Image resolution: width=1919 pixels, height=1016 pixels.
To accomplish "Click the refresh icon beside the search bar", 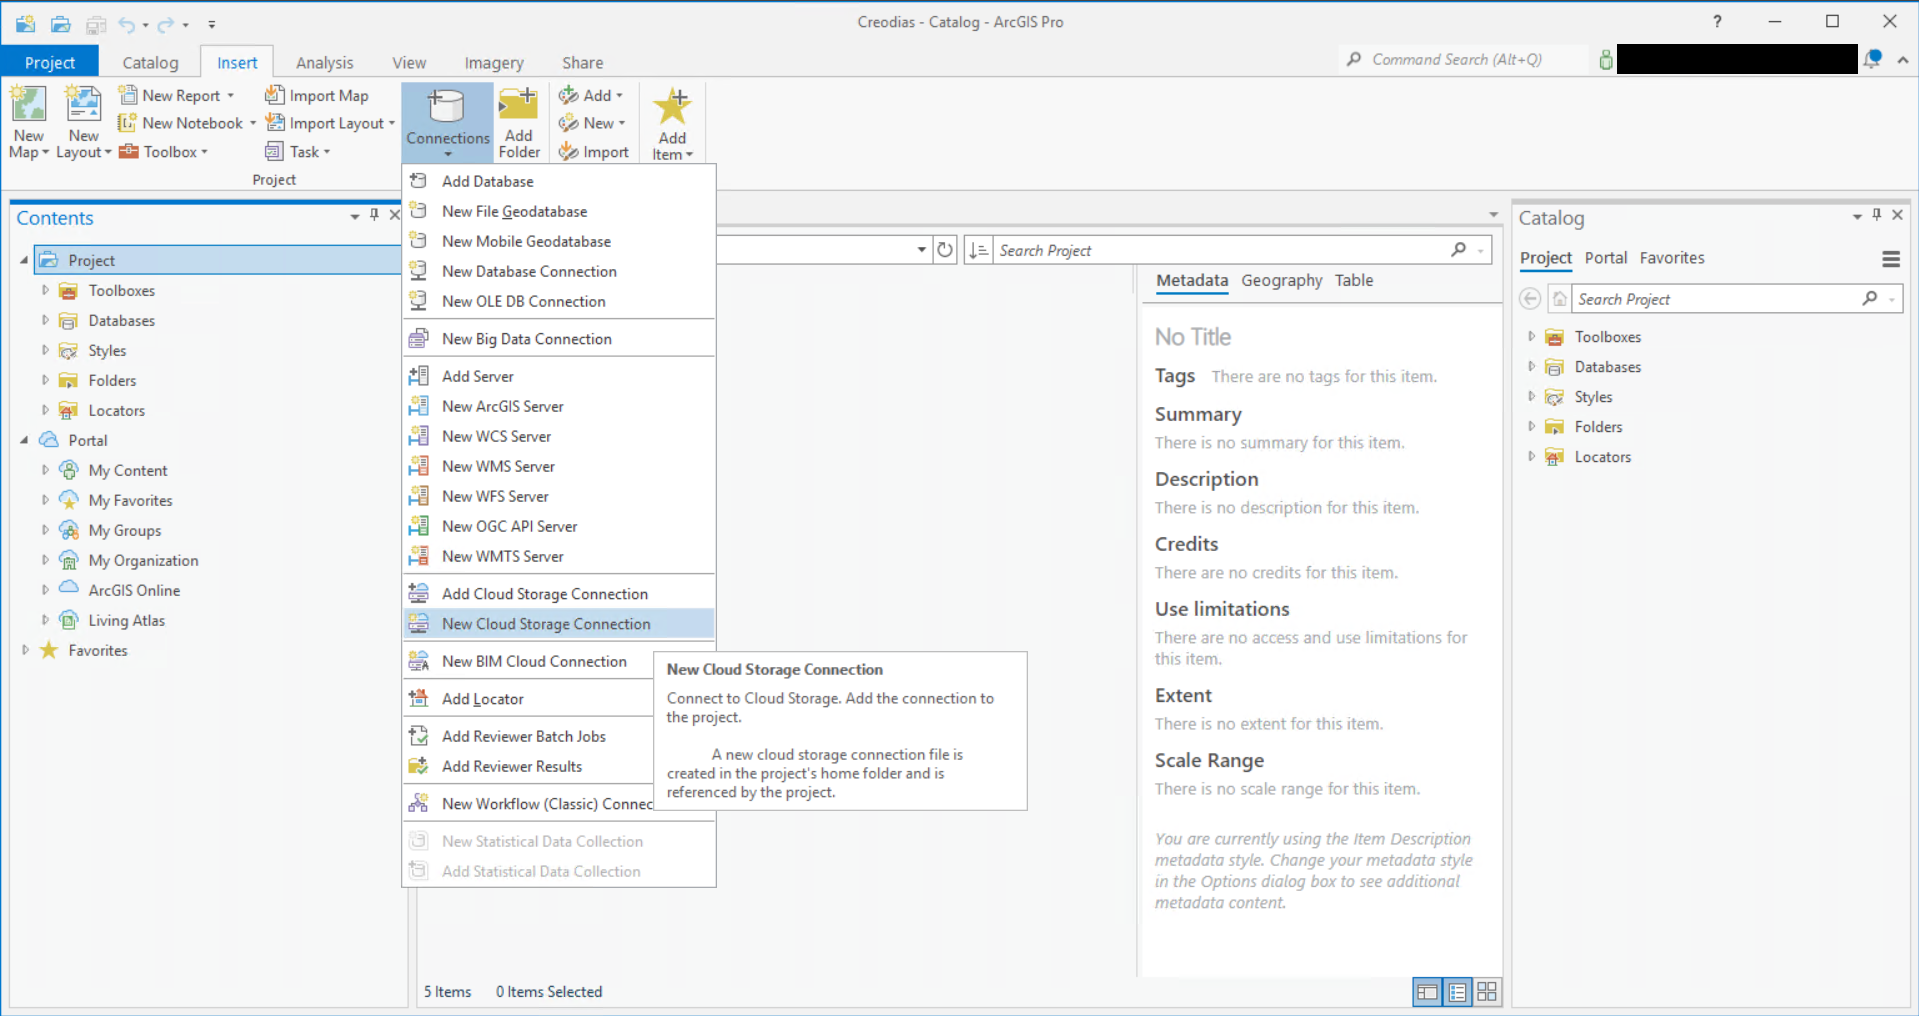I will point(945,250).
